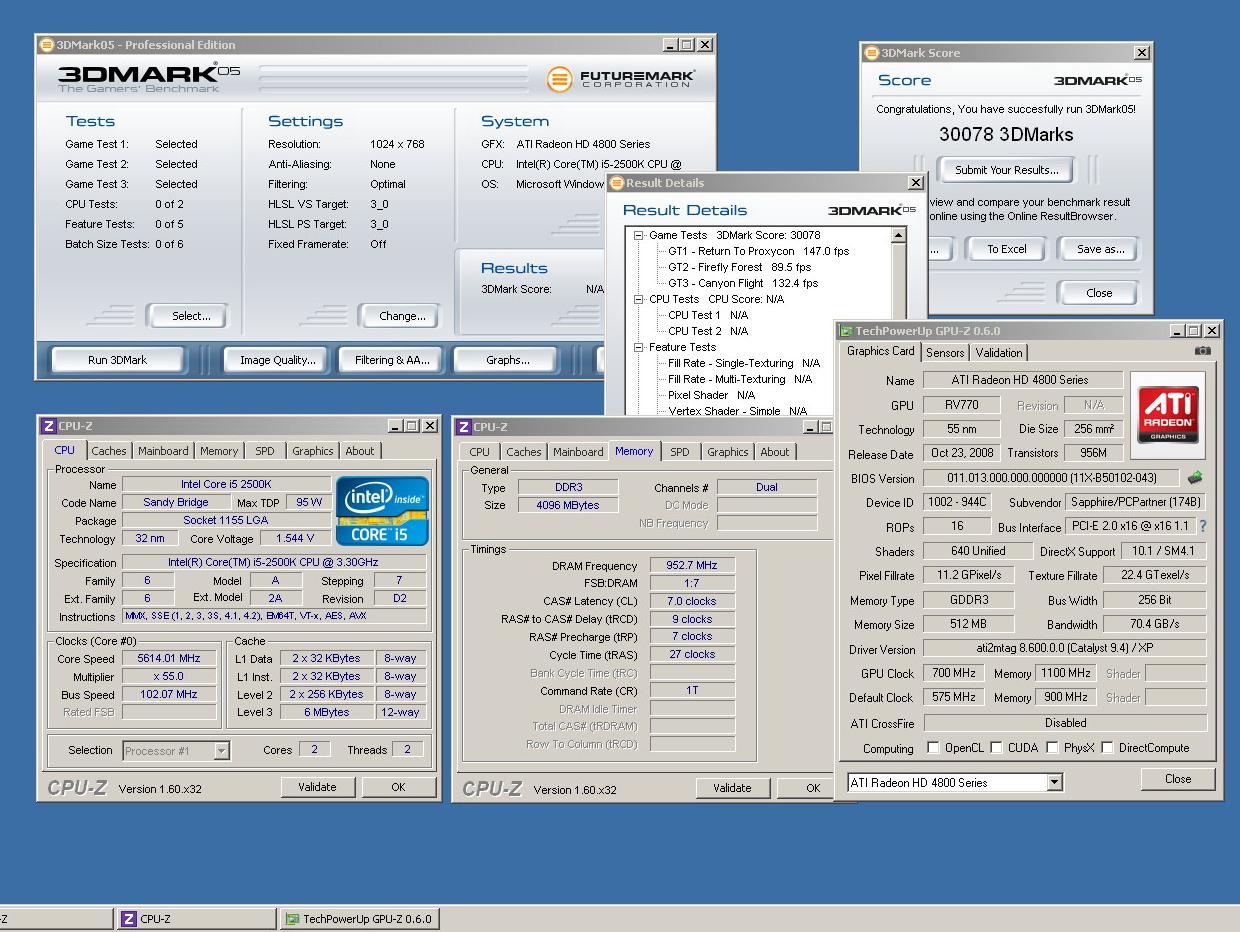This screenshot has height=932, width=1240.
Task: Click TechPowerUp GPU-Z taskbar button
Action: coord(358,919)
